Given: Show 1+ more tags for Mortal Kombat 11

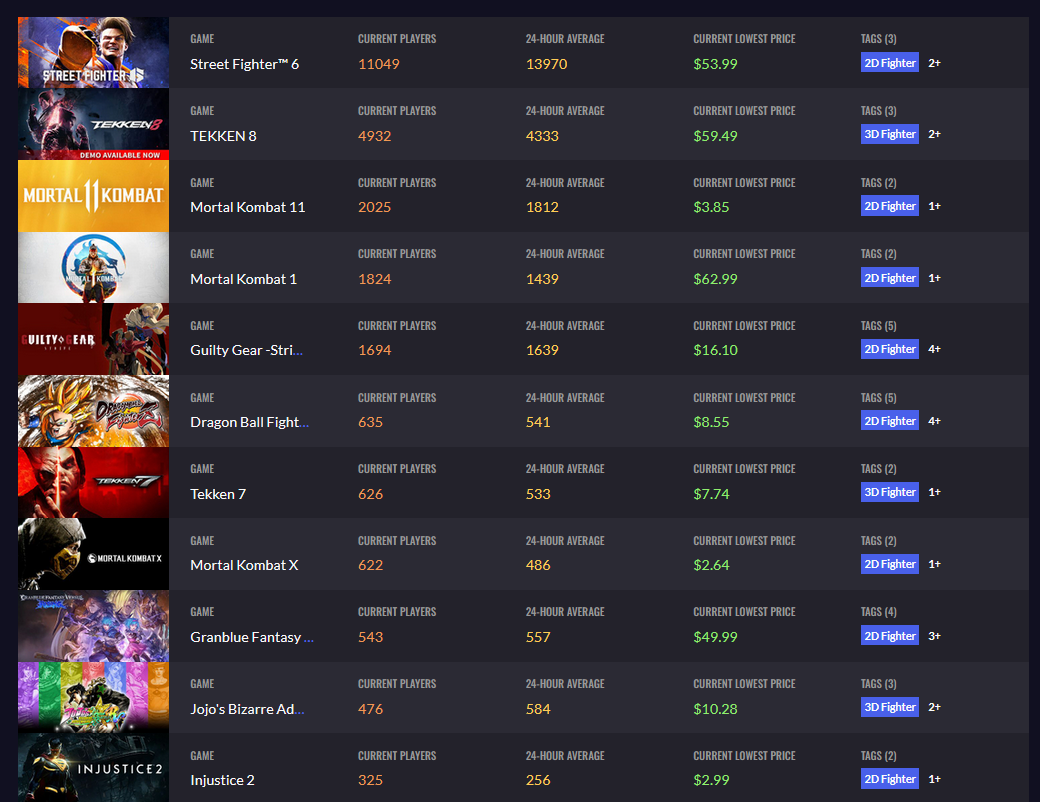Looking at the screenshot, I should pos(935,206).
